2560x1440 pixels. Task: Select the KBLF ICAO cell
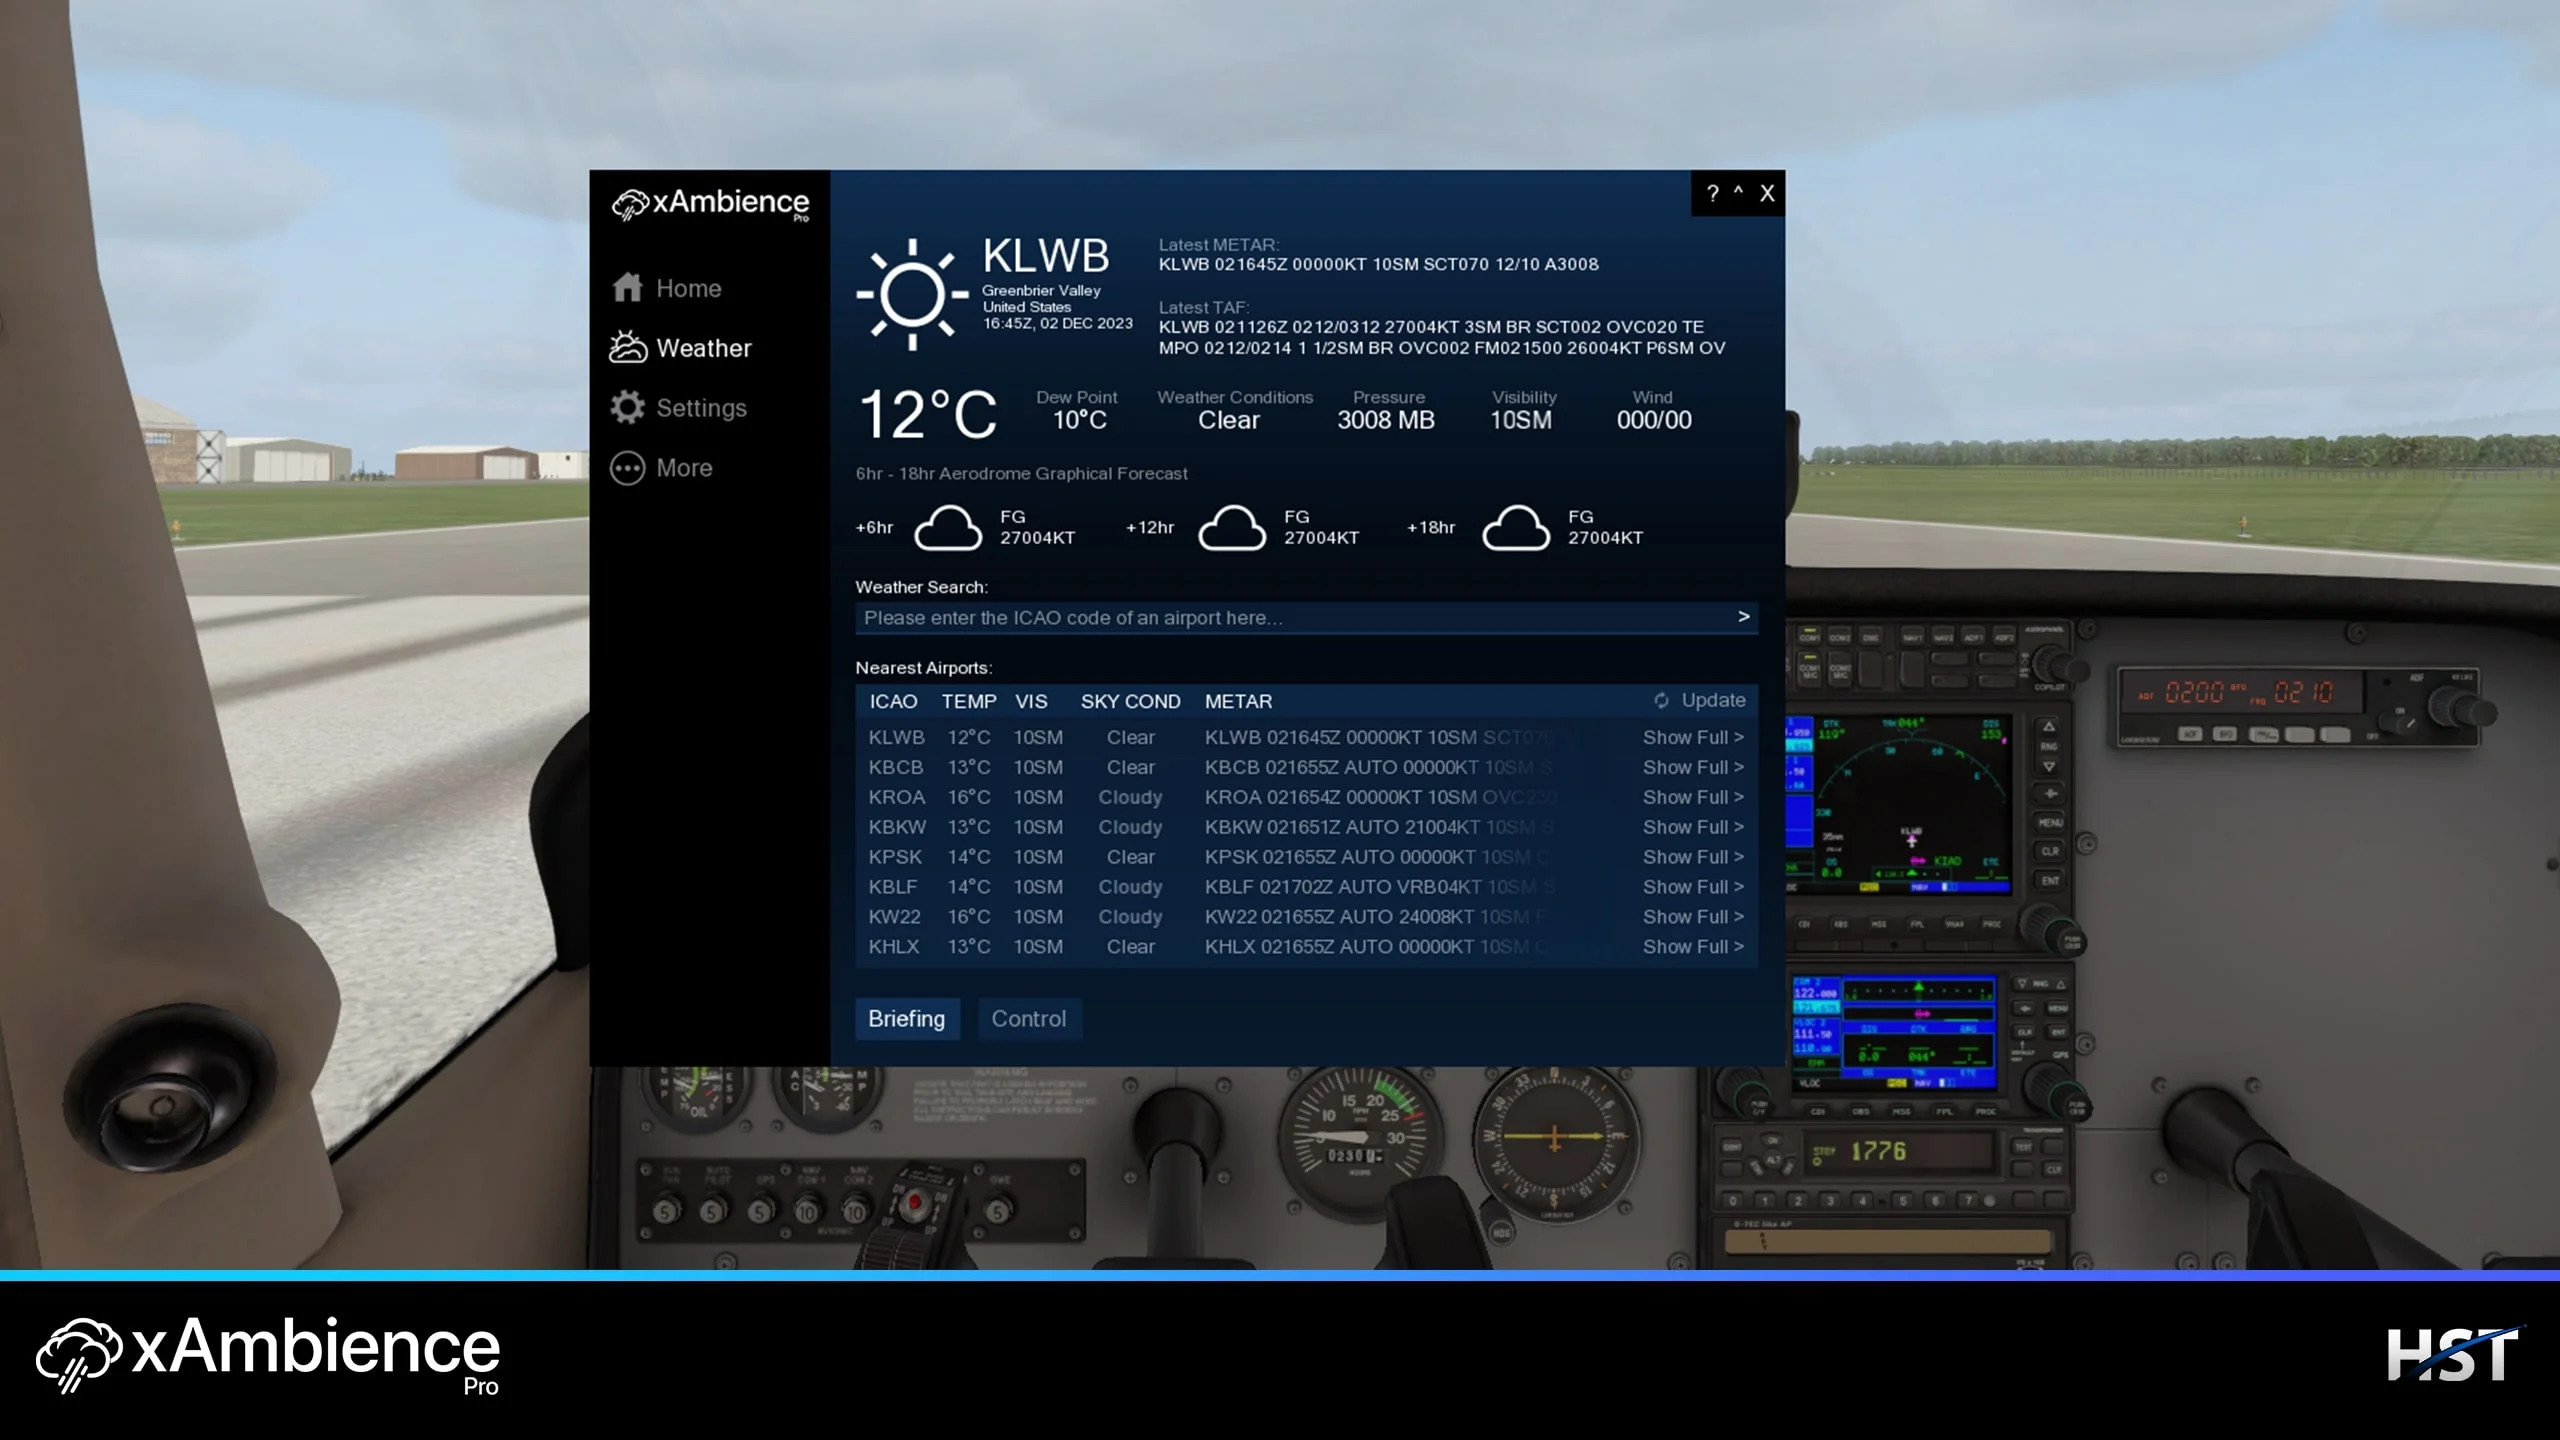(892, 887)
